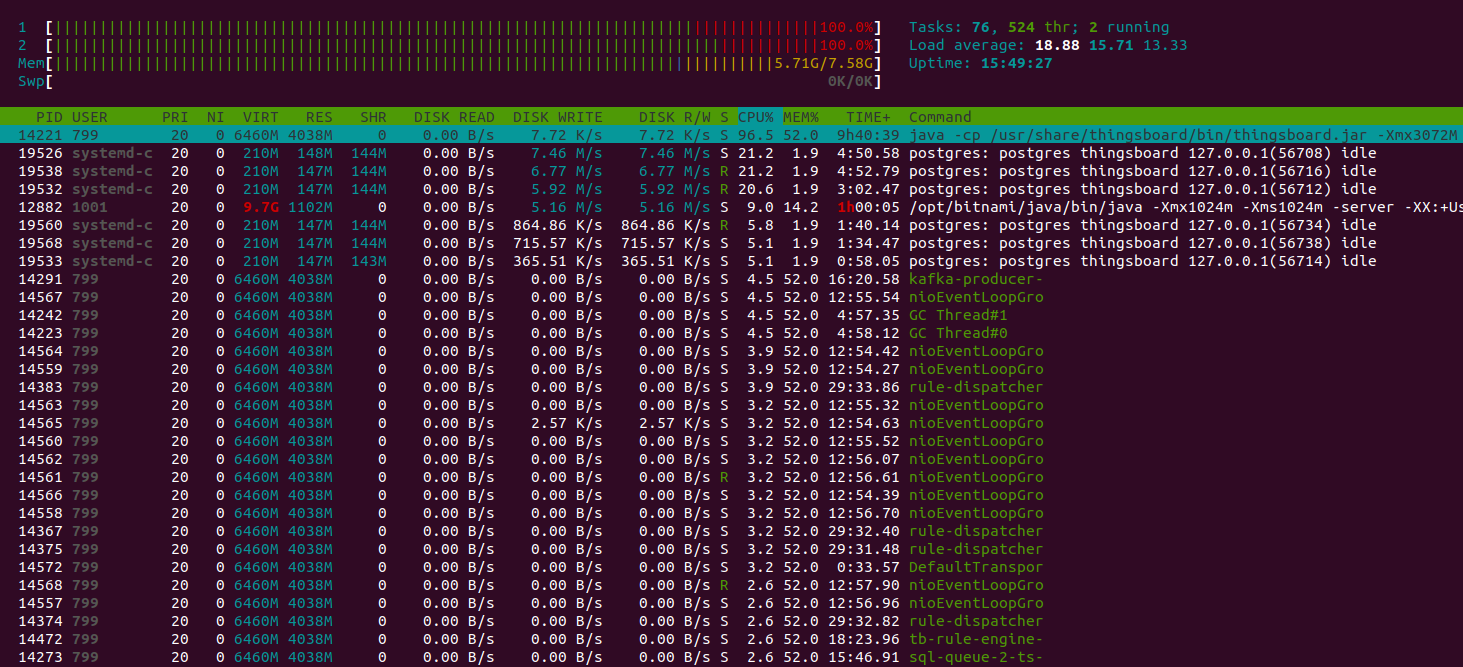The height and width of the screenshot is (667, 1463).
Task: Sort by the TIME+ column header
Action: coord(868,117)
